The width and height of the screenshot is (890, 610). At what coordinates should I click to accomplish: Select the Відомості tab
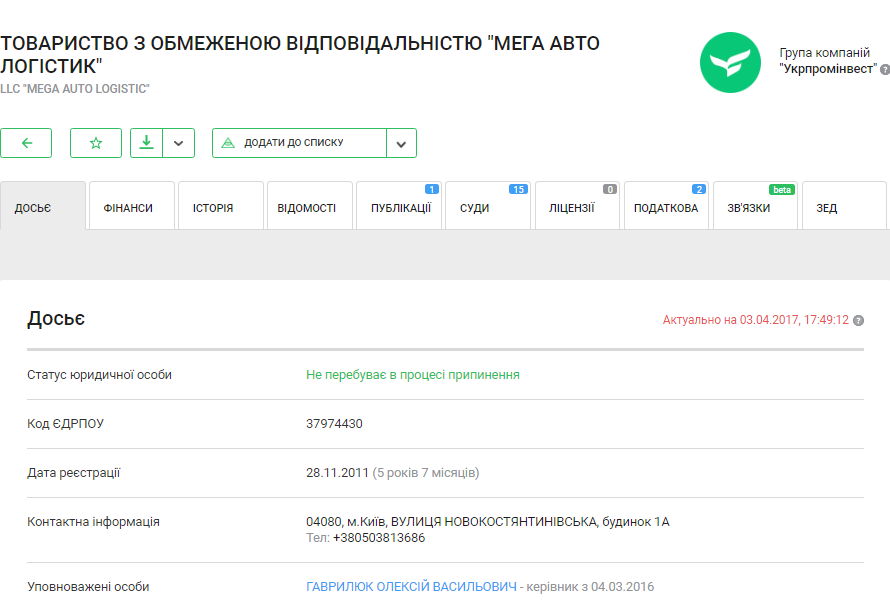(309, 208)
